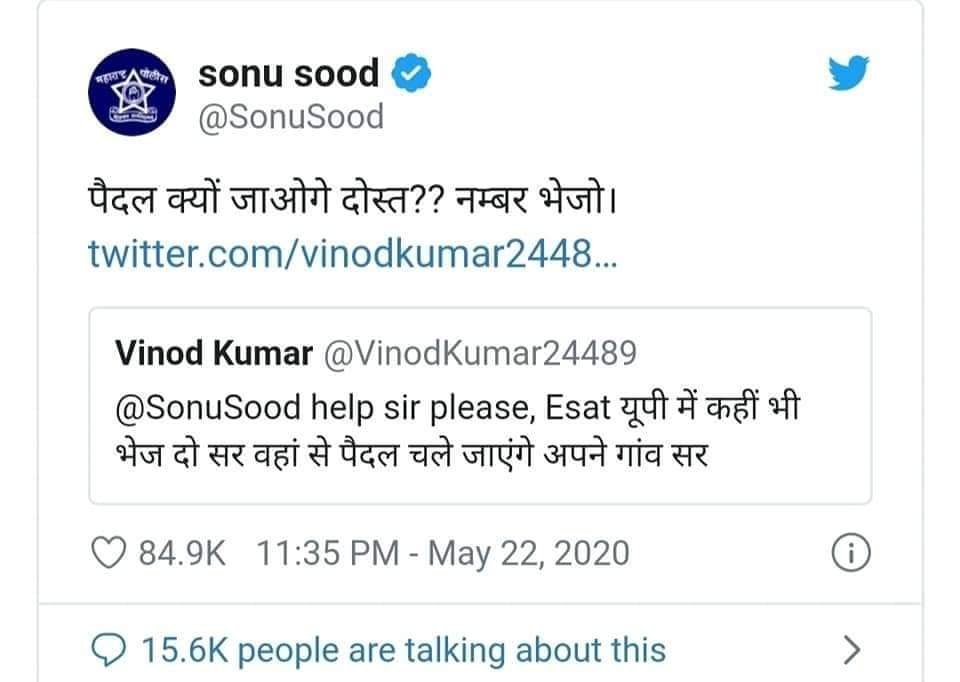Click the 84.9K likes count

coord(182,553)
